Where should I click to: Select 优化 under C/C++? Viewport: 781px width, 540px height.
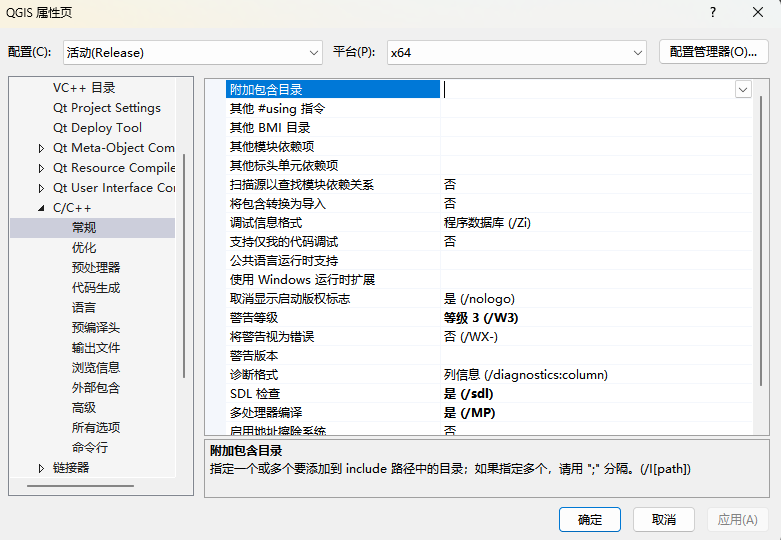pos(84,248)
